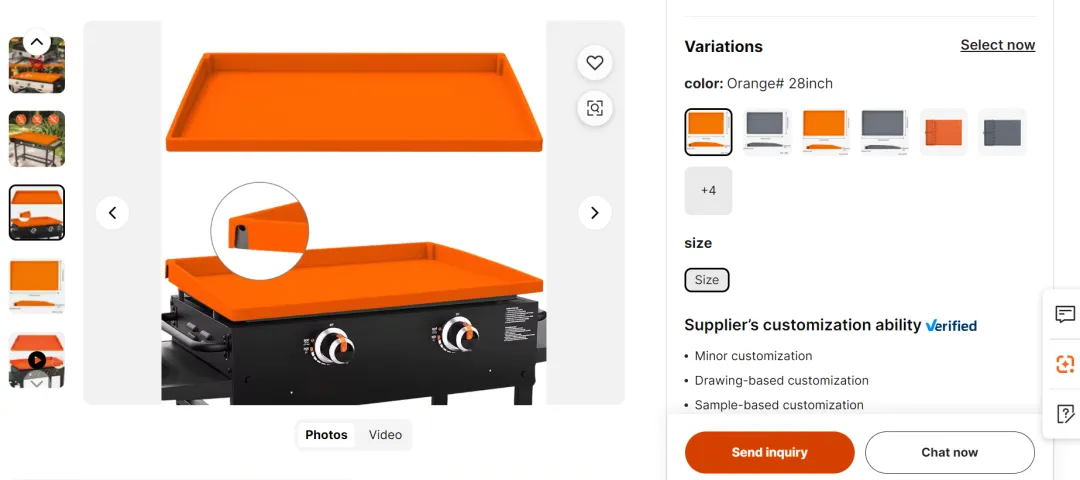The width and height of the screenshot is (1080, 480).
Task: Add product to favorites with heart icon
Action: point(594,63)
